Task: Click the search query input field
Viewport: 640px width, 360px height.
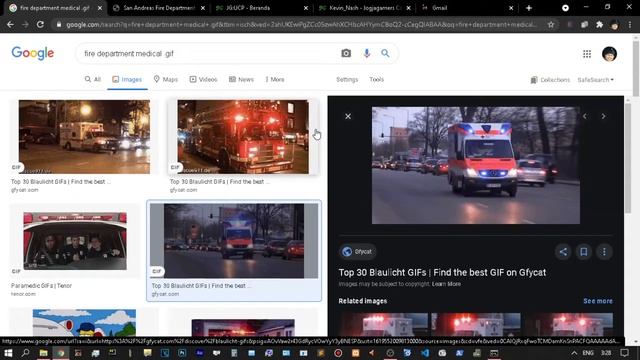Action: (x=208, y=53)
